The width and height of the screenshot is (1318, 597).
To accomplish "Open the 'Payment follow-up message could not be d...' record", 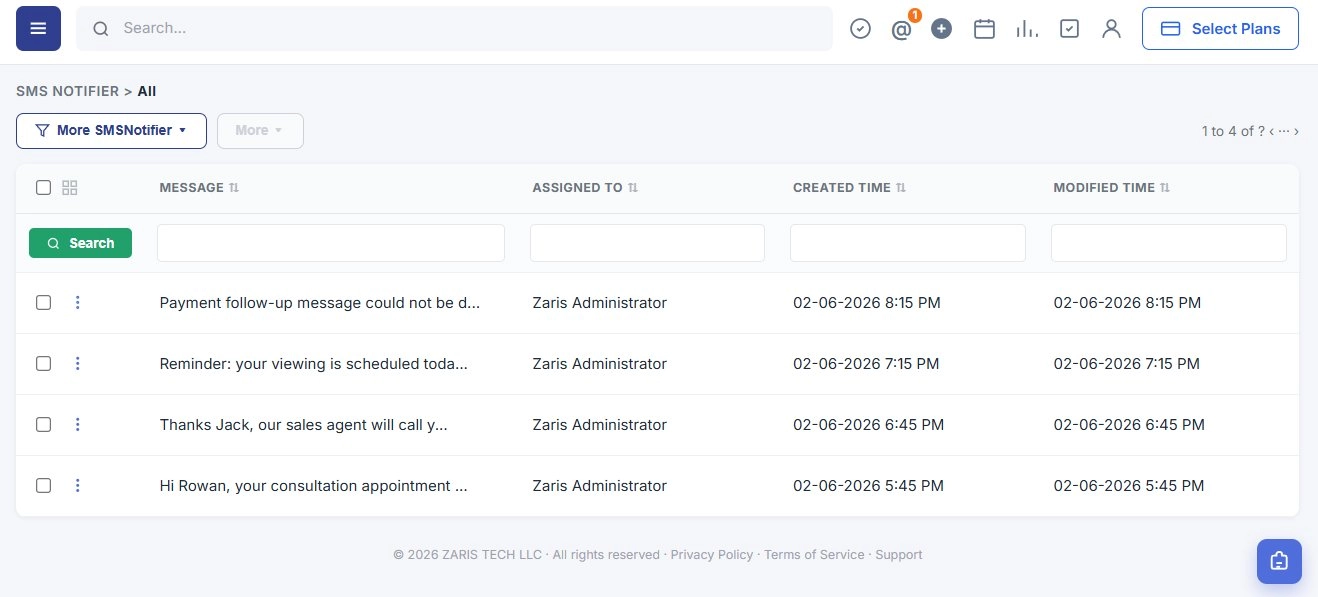I will 320,303.
